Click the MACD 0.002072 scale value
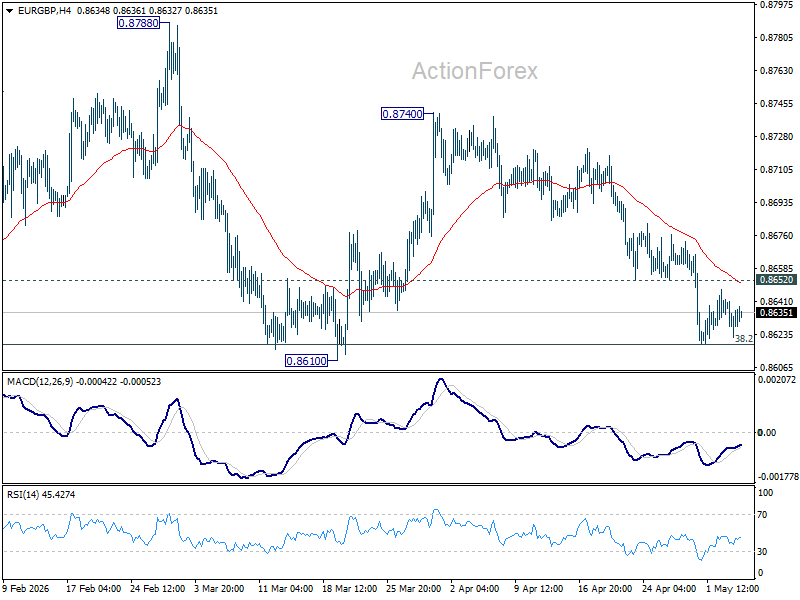Viewport: 800px width, 600px height. coord(777,380)
